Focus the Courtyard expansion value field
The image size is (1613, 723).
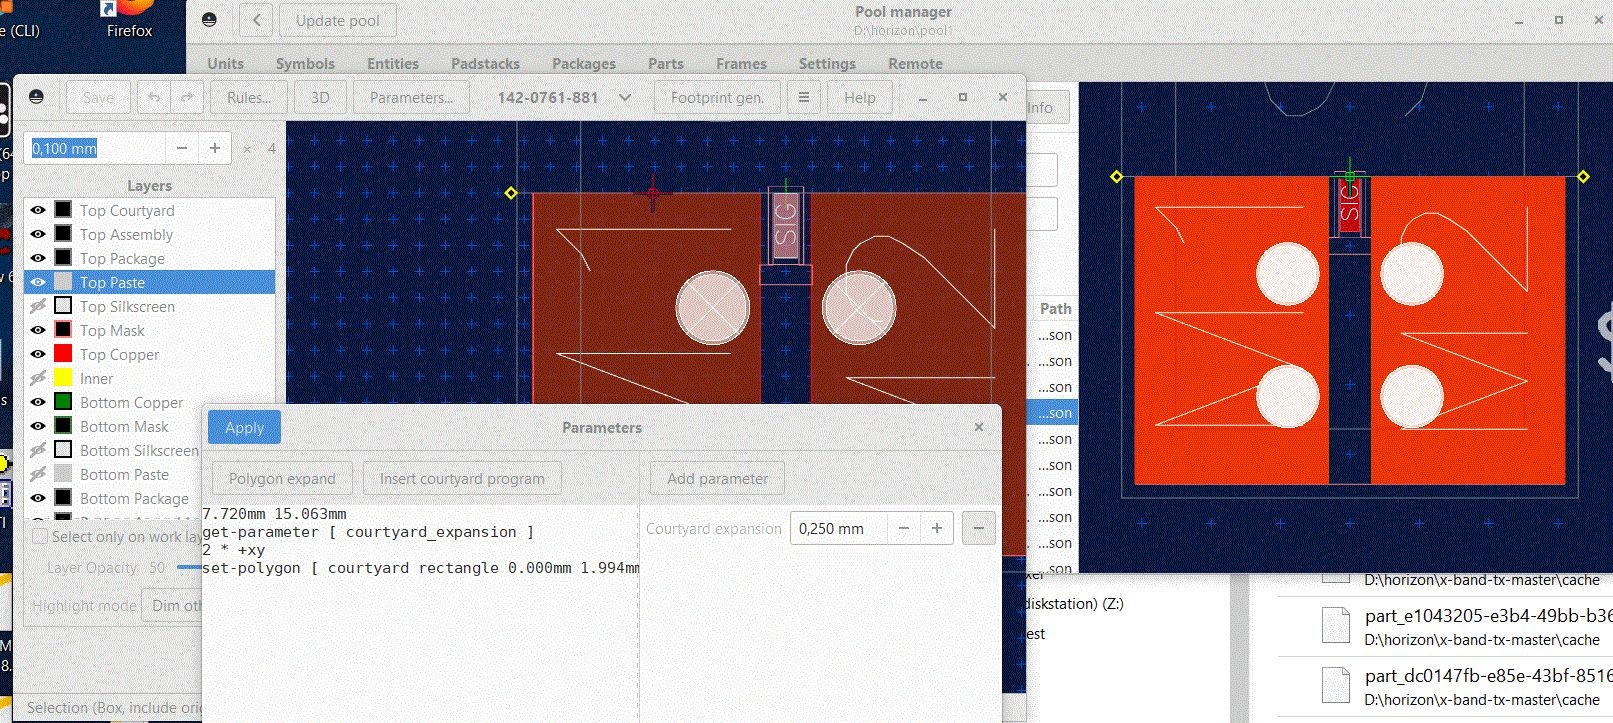pyautogui.click(x=839, y=528)
